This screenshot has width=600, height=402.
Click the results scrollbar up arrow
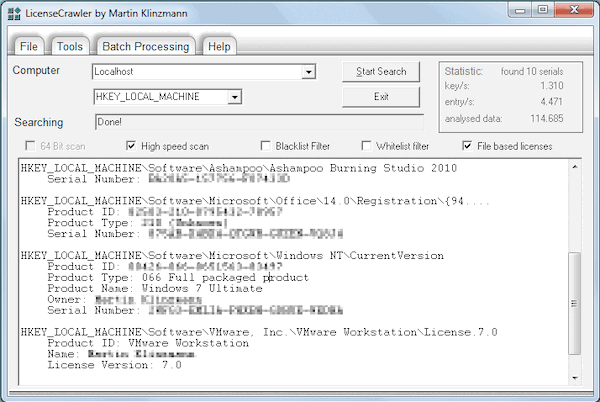point(575,167)
